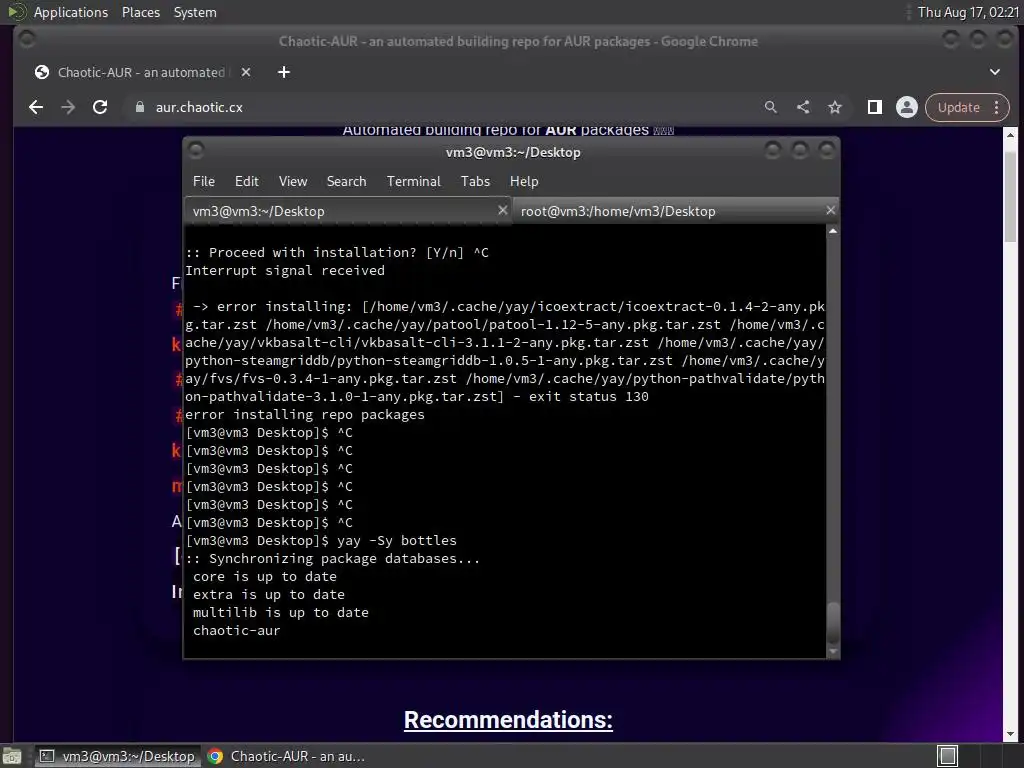
Task: Click 'Synchronizing package databases' line
Action: tap(333, 558)
